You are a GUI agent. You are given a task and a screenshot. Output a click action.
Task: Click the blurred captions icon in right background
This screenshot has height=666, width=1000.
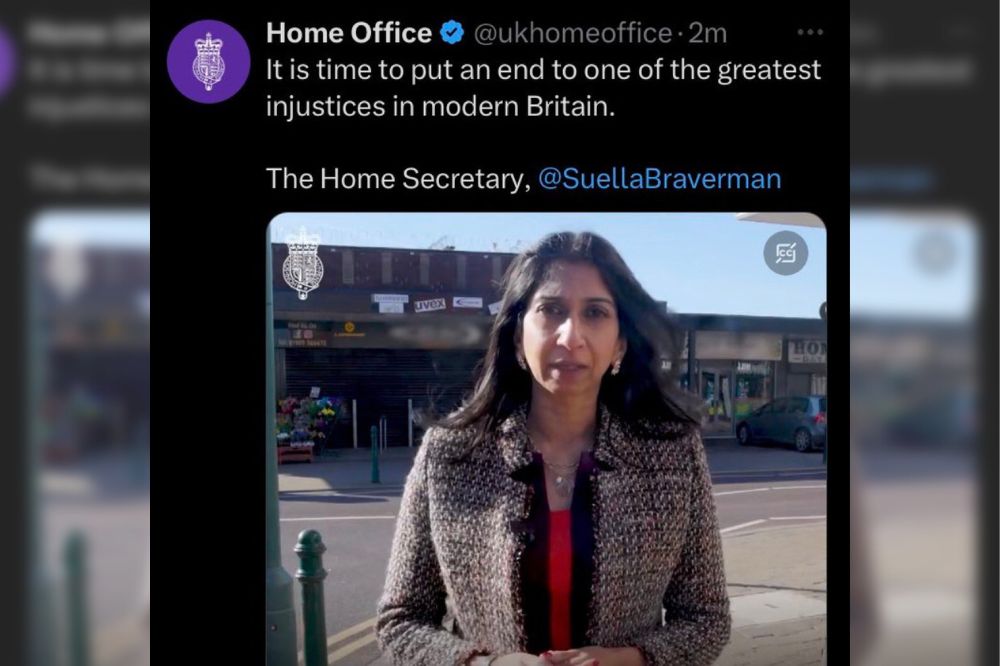click(934, 253)
